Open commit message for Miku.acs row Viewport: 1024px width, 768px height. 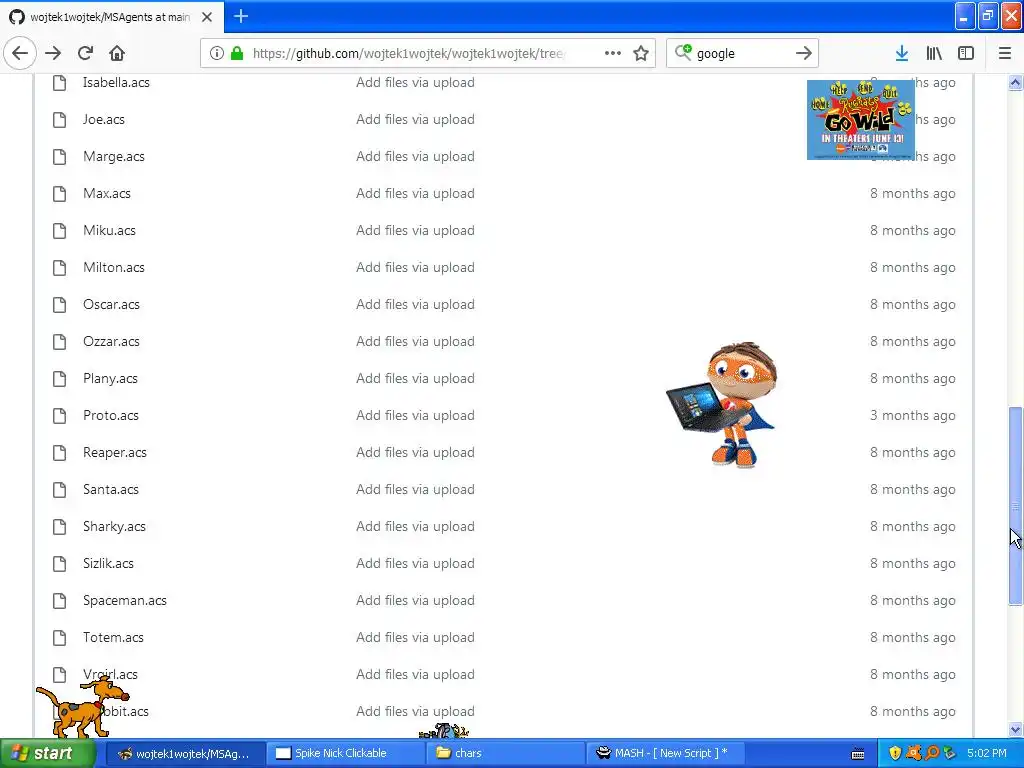click(415, 231)
